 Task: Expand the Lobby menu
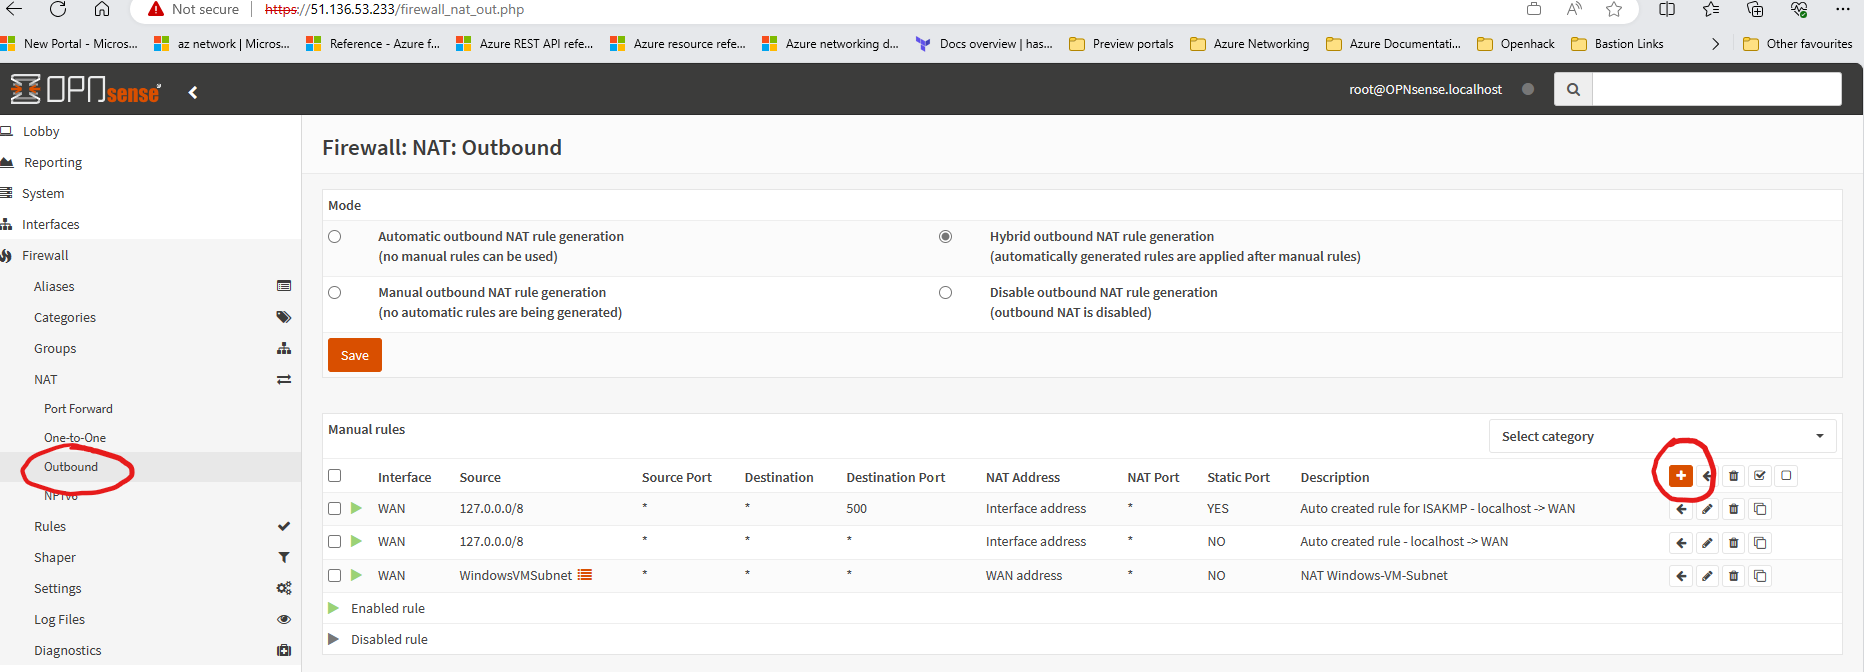click(x=150, y=131)
